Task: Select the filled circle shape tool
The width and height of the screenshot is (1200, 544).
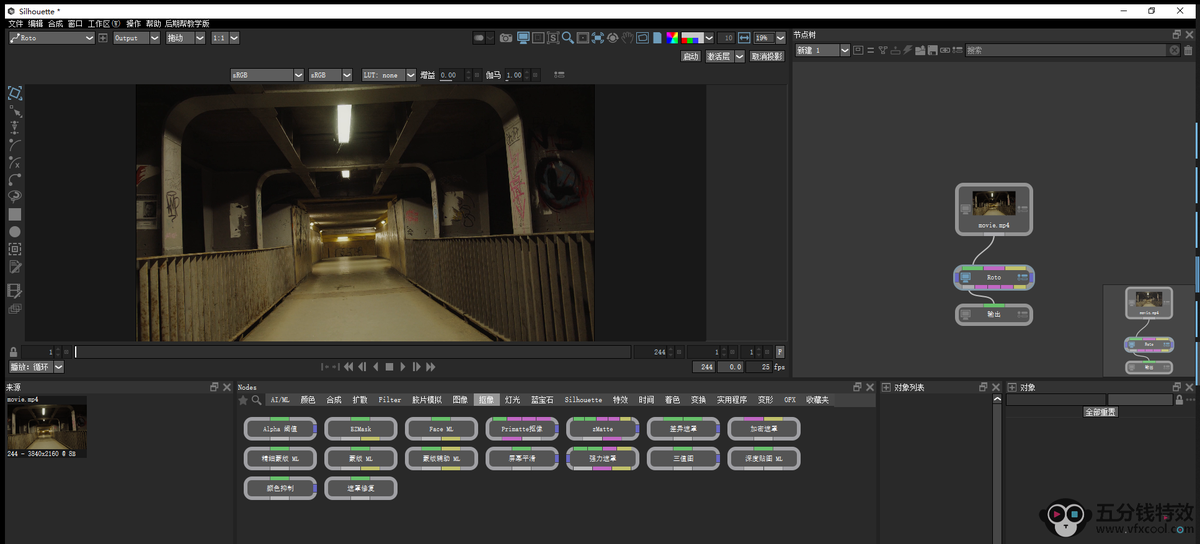Action: pos(15,232)
